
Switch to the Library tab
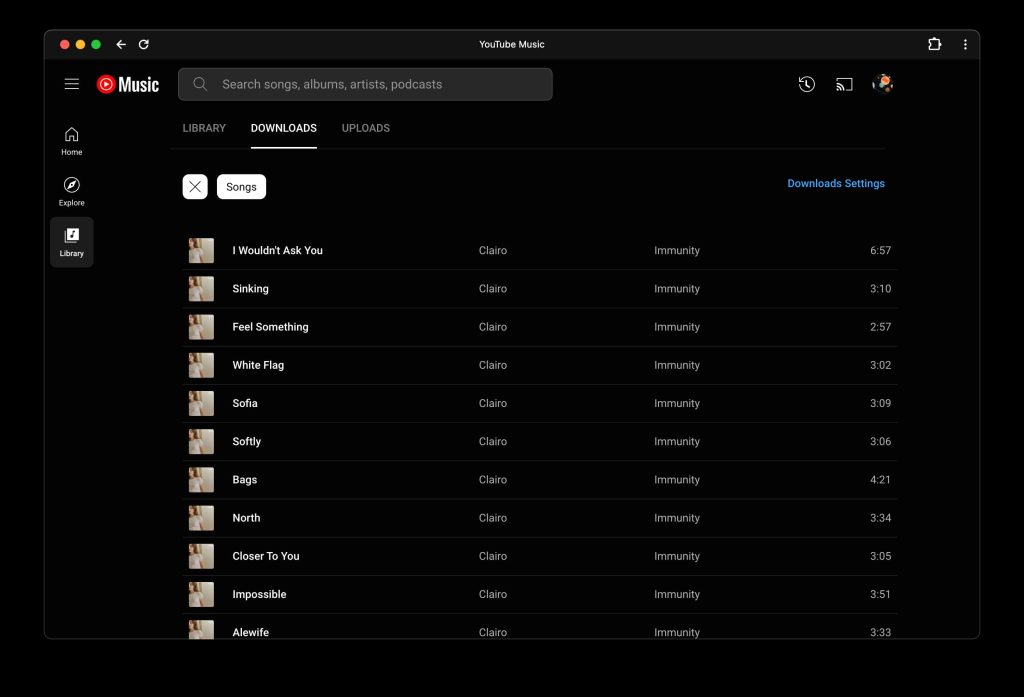coord(204,128)
